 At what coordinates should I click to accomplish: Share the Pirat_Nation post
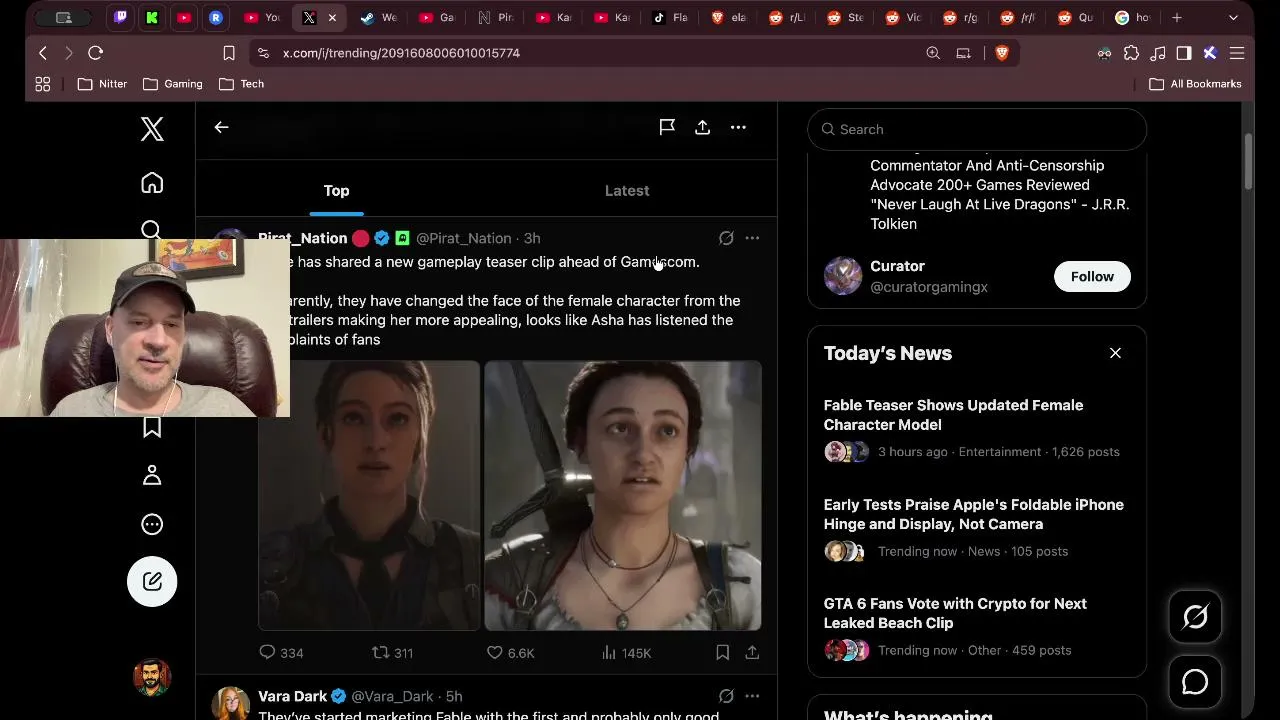coord(752,652)
